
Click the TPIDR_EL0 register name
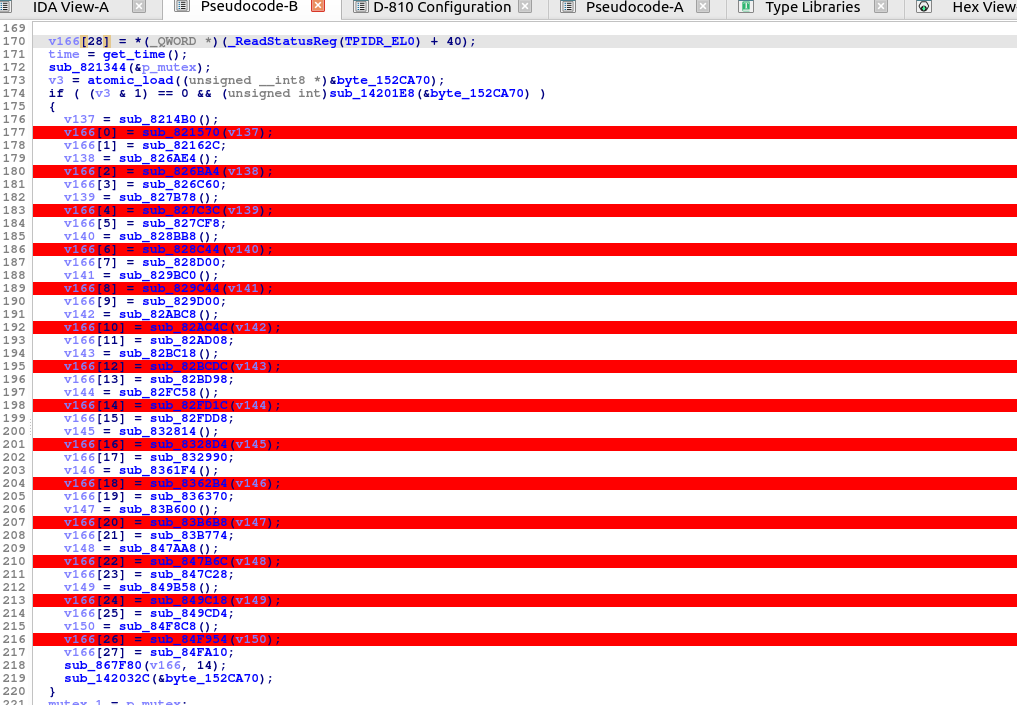click(382, 42)
